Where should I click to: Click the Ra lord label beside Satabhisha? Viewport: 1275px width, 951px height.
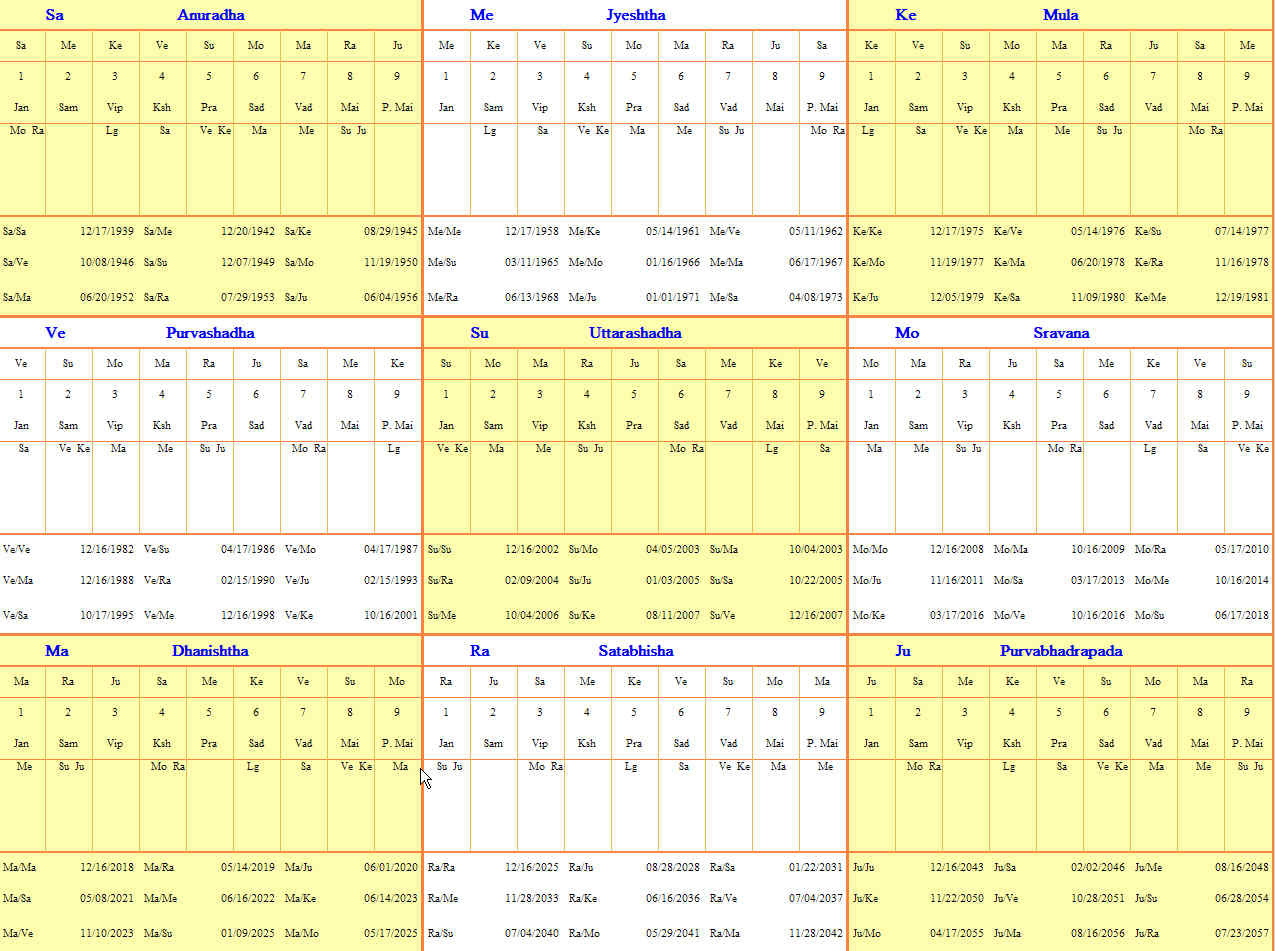tap(480, 651)
